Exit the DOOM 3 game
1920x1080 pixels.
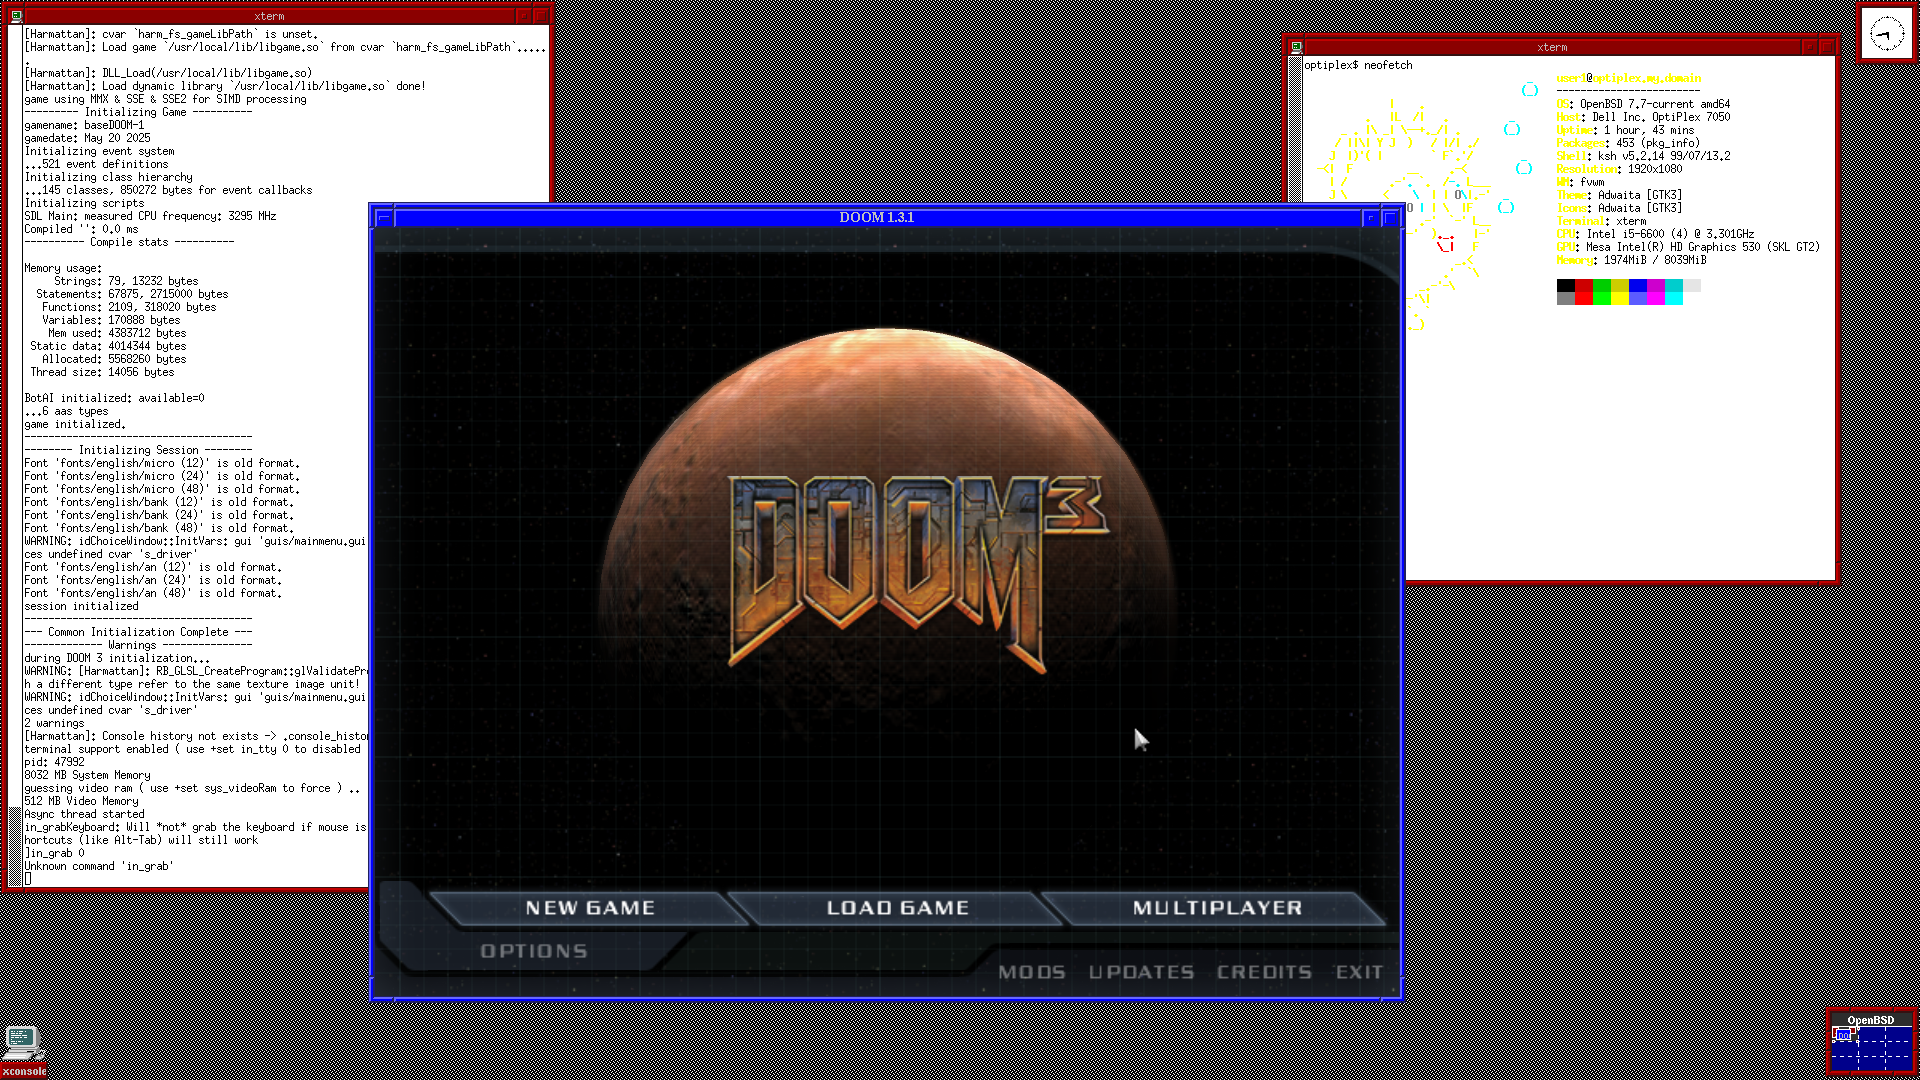pos(1359,972)
